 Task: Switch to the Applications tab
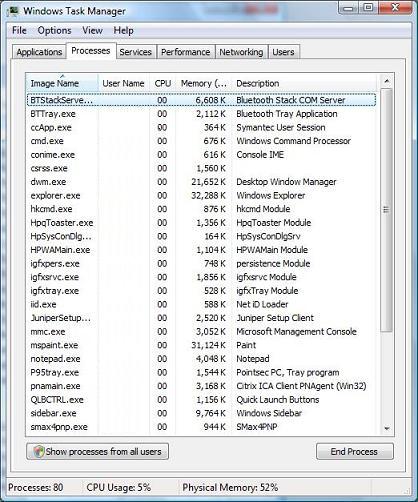click(x=39, y=52)
